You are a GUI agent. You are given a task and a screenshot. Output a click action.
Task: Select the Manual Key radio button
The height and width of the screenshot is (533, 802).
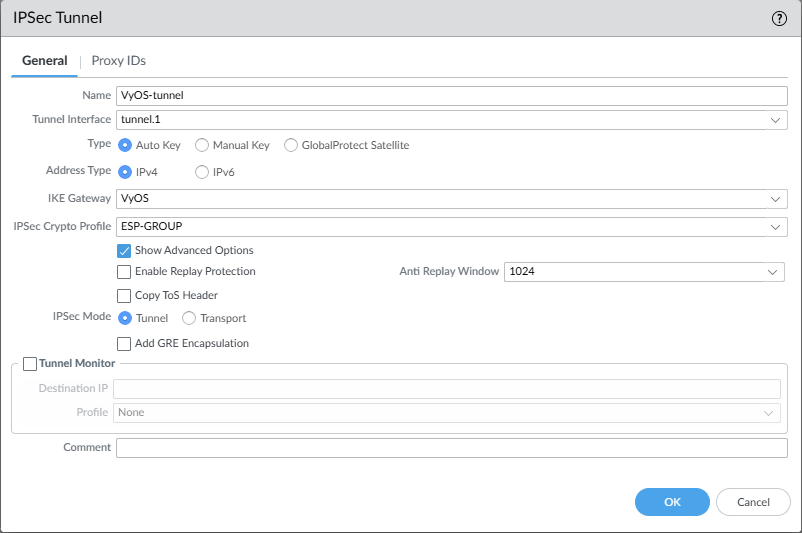tap(202, 145)
